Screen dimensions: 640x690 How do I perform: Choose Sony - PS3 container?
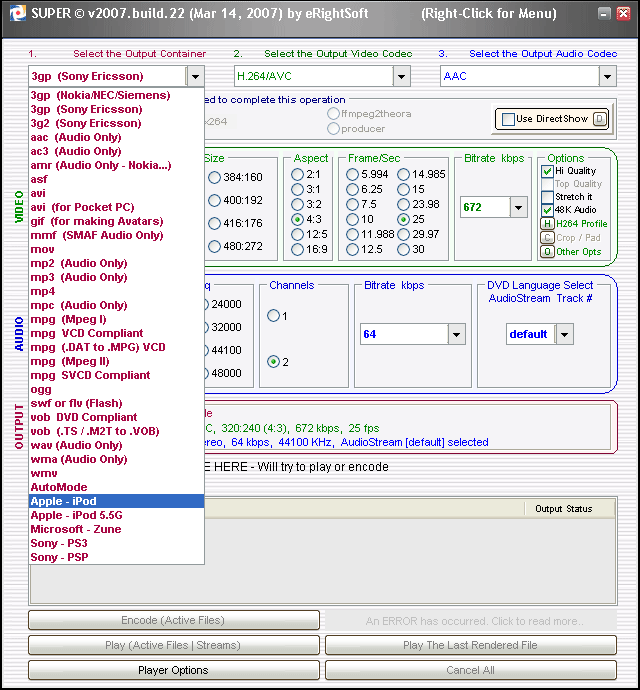pos(117,543)
